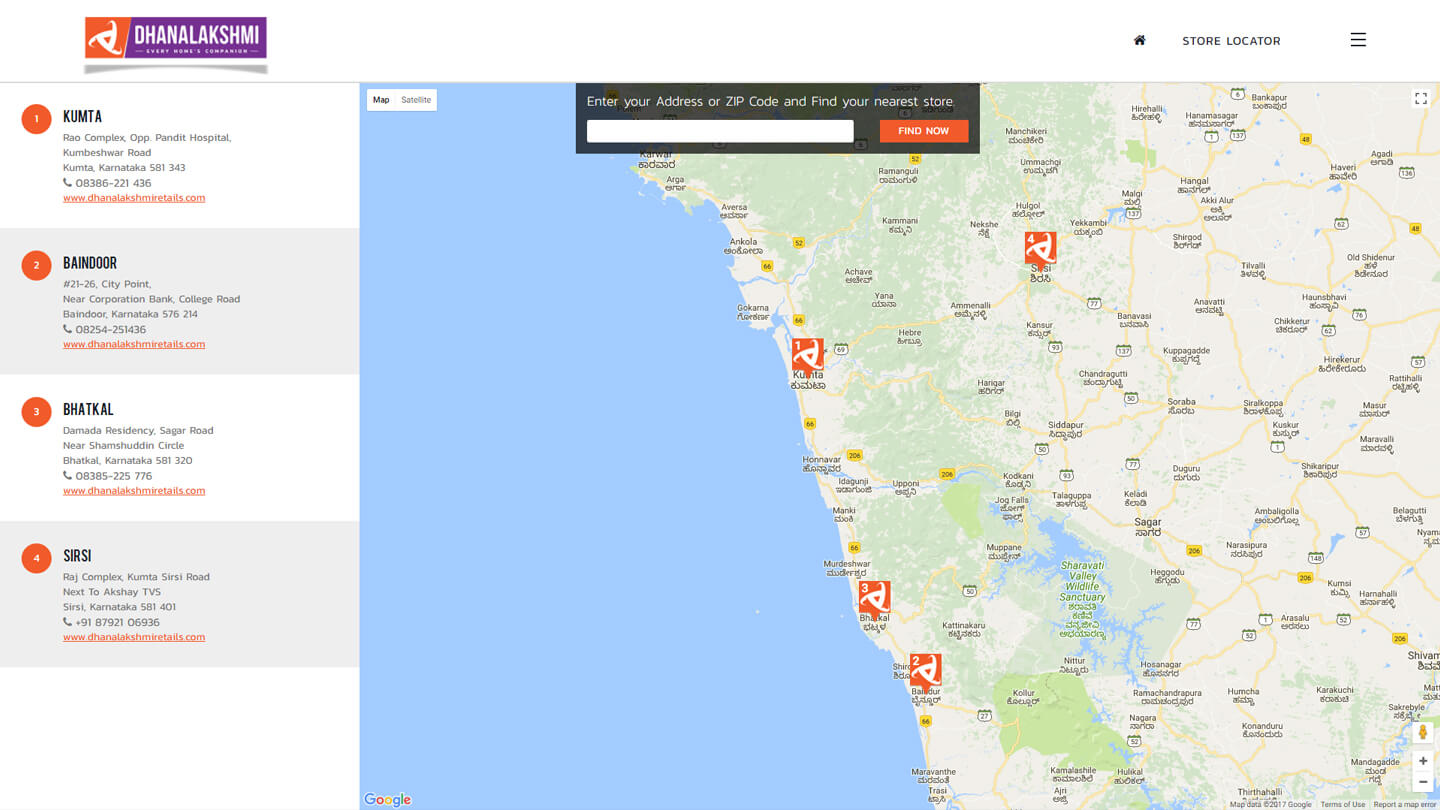The height and width of the screenshot is (810, 1440).
Task: Select the Baindoor store listing
Action: 90,264
